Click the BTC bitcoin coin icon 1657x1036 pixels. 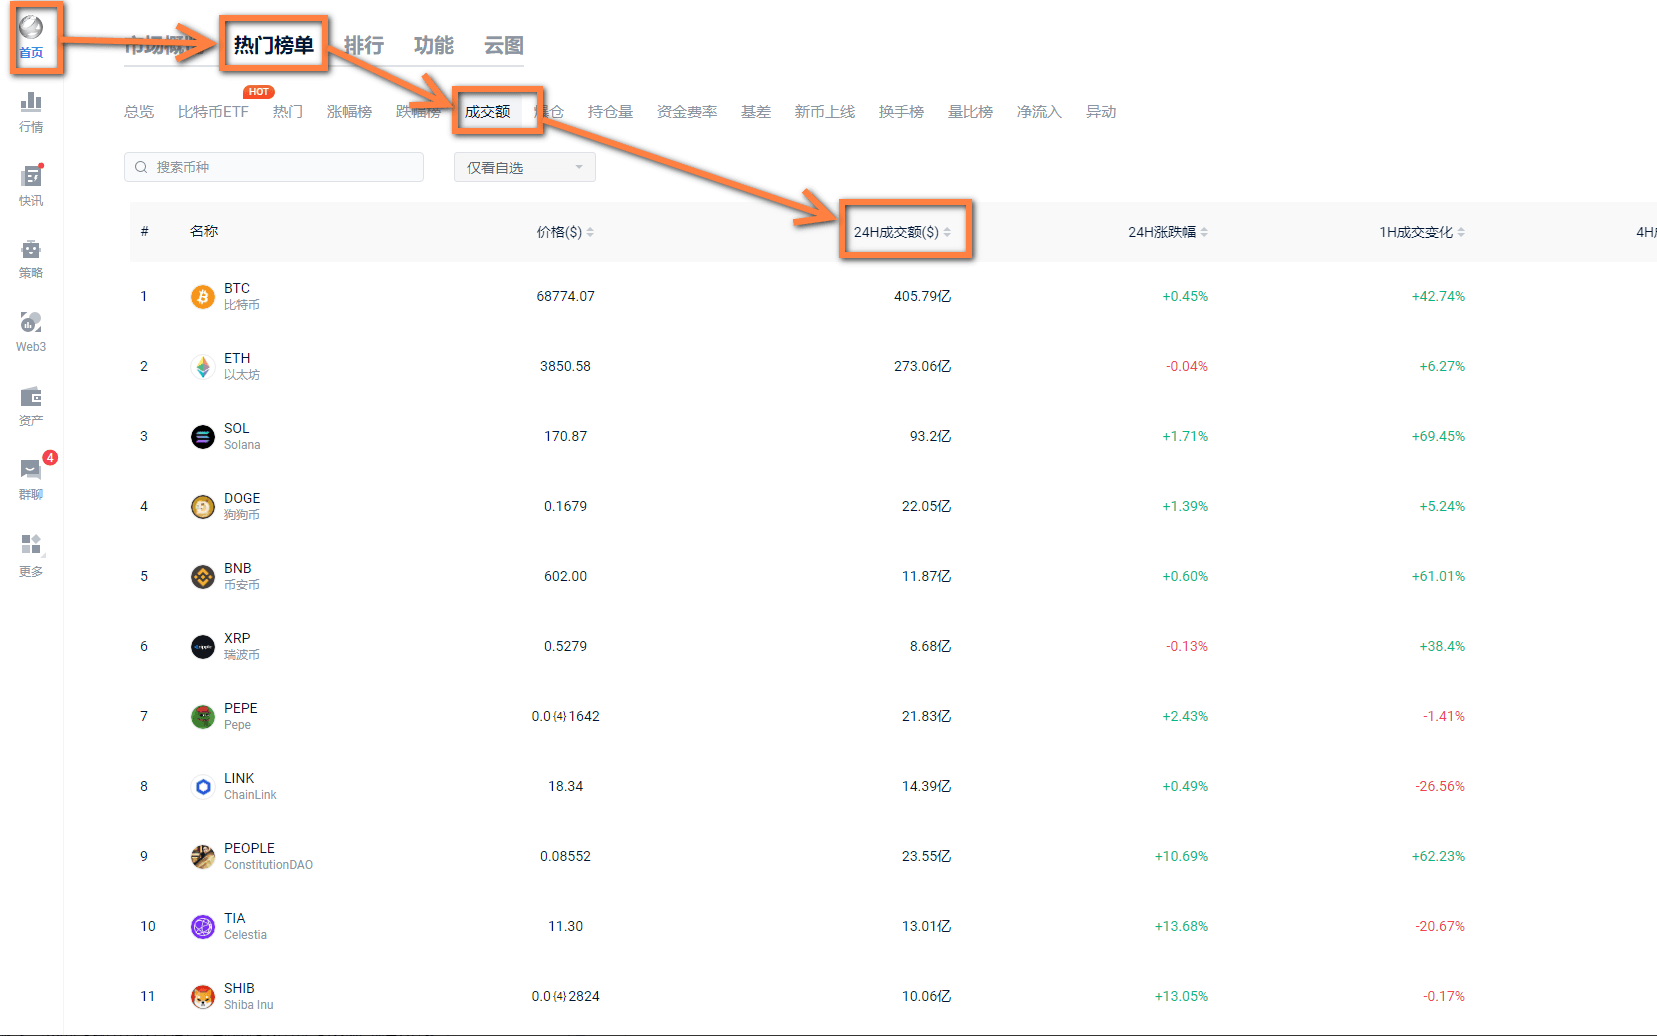click(x=203, y=297)
